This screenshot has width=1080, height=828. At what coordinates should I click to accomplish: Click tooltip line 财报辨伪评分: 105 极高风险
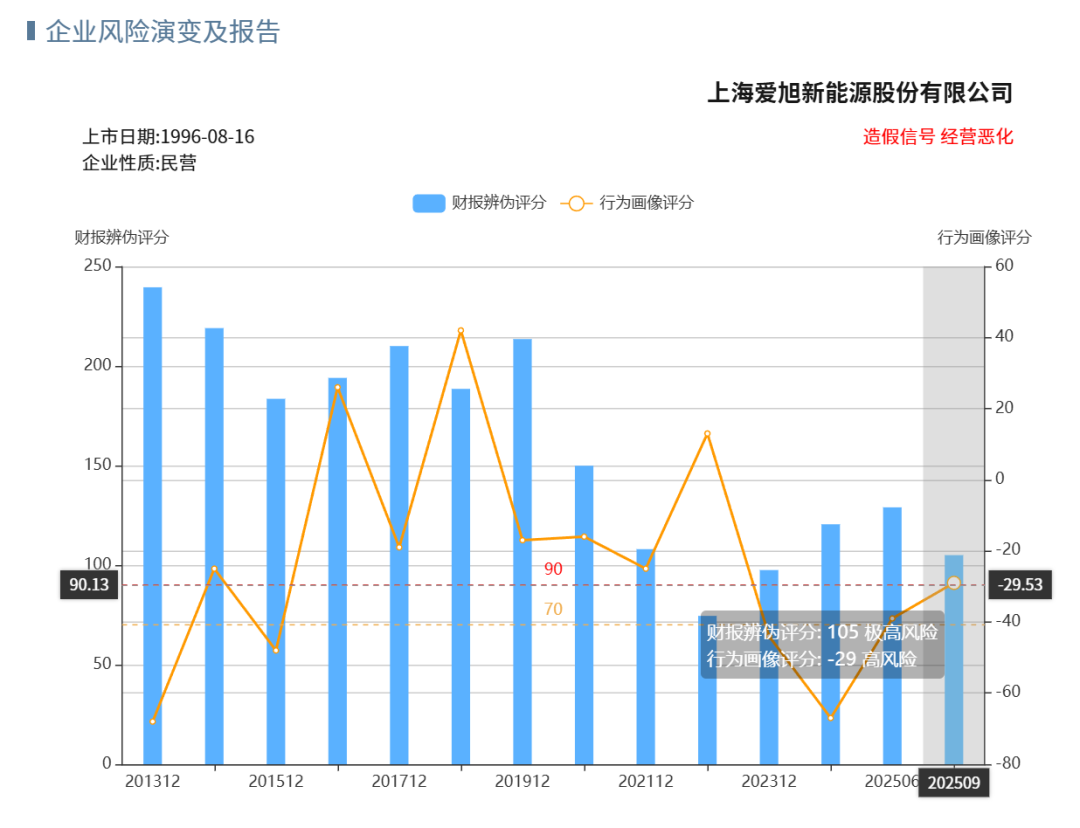click(x=822, y=632)
